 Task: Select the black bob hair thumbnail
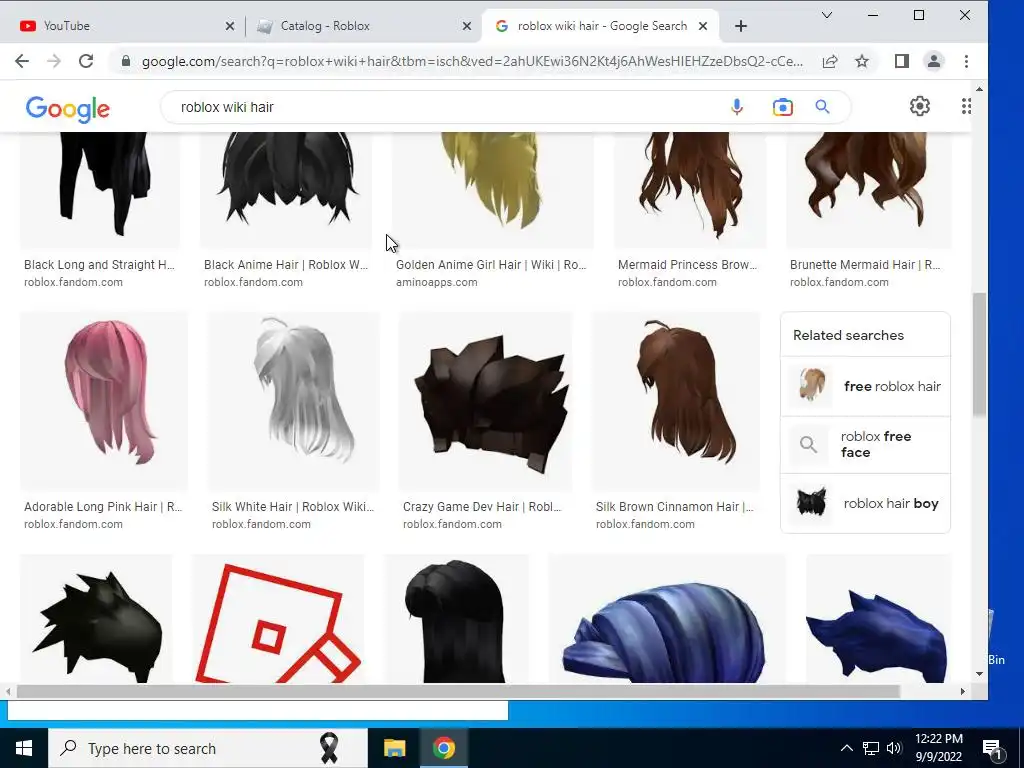click(456, 618)
